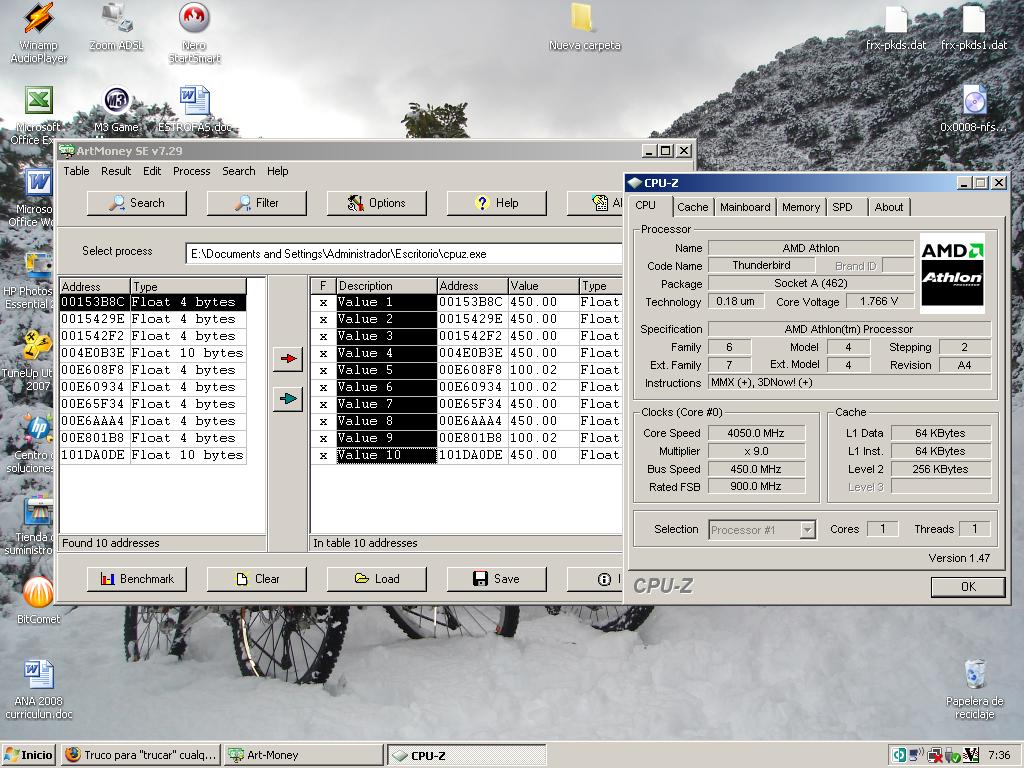This screenshot has width=1024, height=768.
Task: Click the red arrow transfer button
Action: (x=287, y=360)
